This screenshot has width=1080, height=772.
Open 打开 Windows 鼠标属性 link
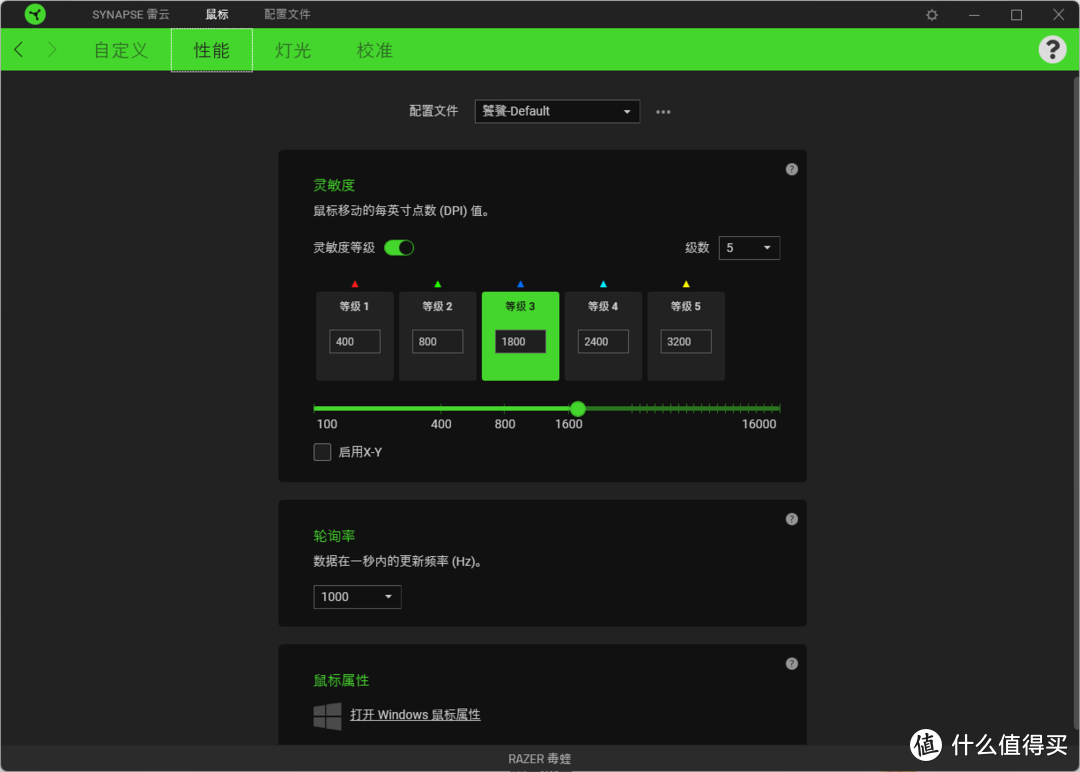415,715
